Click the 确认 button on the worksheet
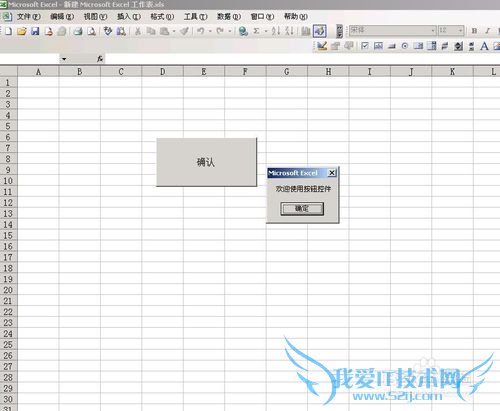The image size is (500, 411). 207,162
